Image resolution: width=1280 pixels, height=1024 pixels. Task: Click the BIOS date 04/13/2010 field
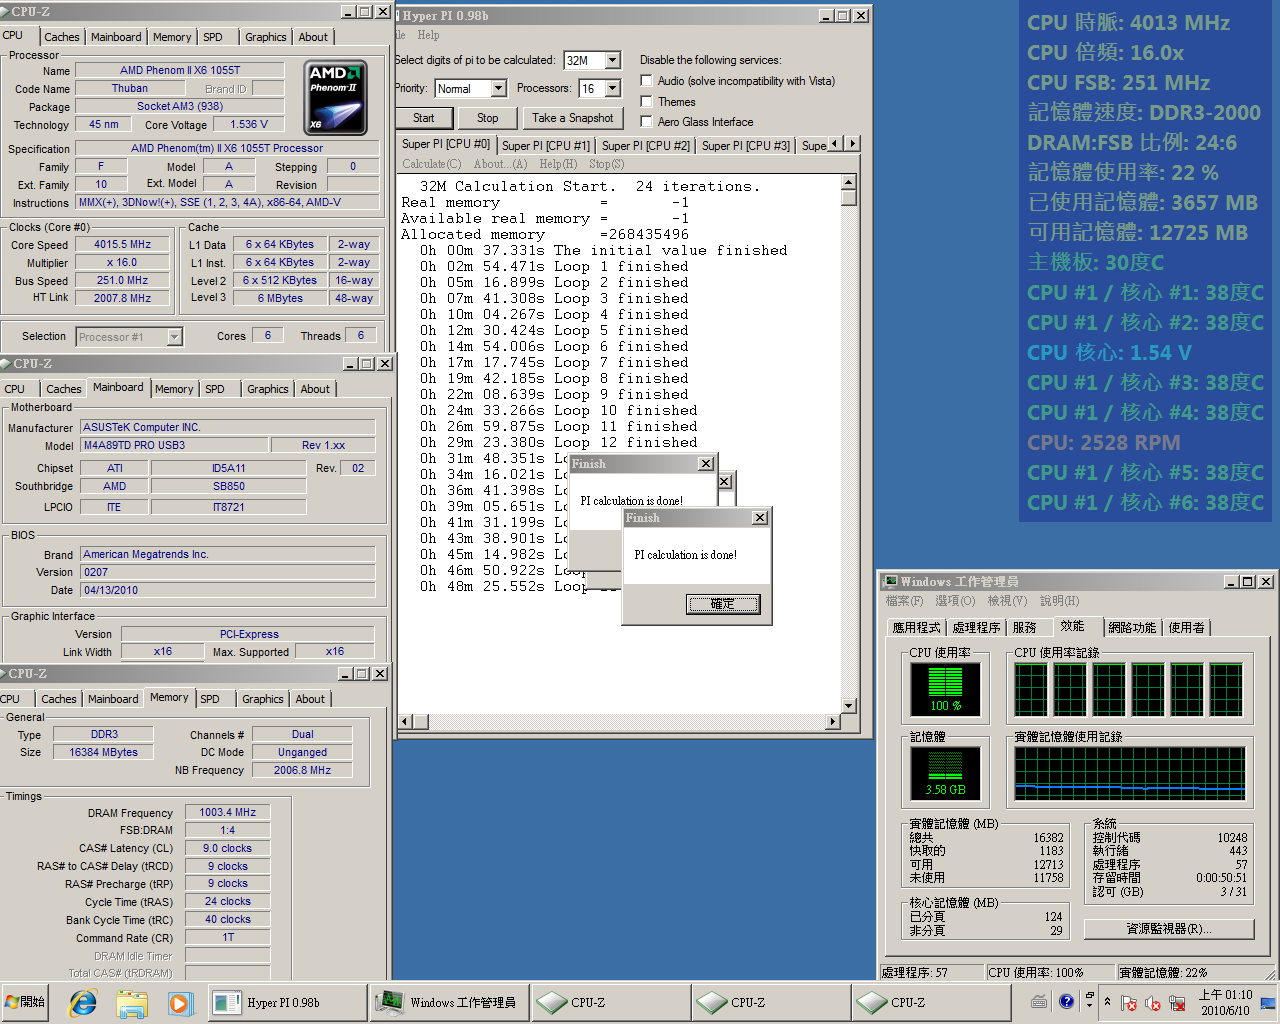[227, 590]
